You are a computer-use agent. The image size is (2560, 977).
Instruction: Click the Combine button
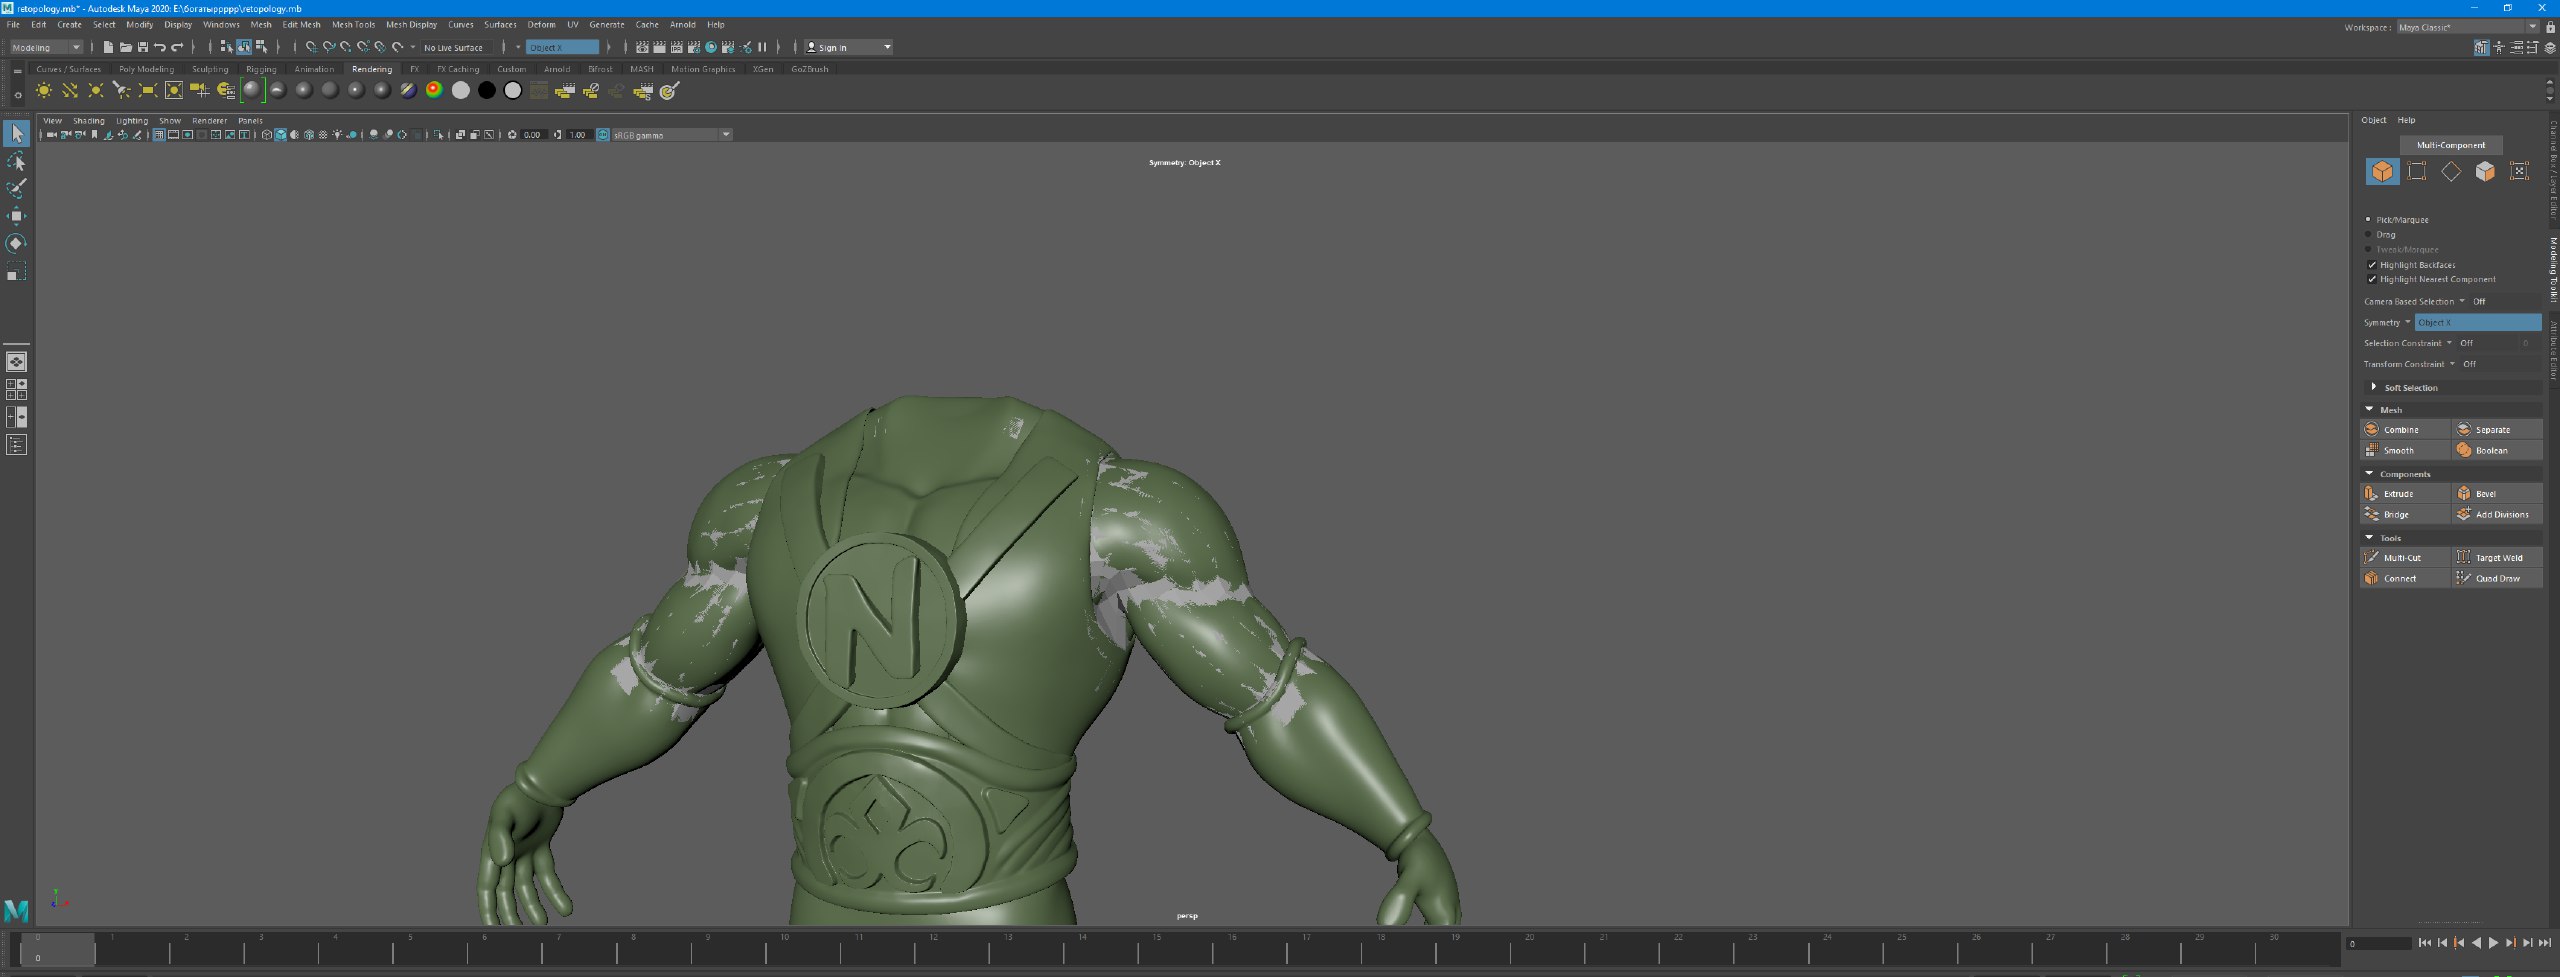[2405, 429]
